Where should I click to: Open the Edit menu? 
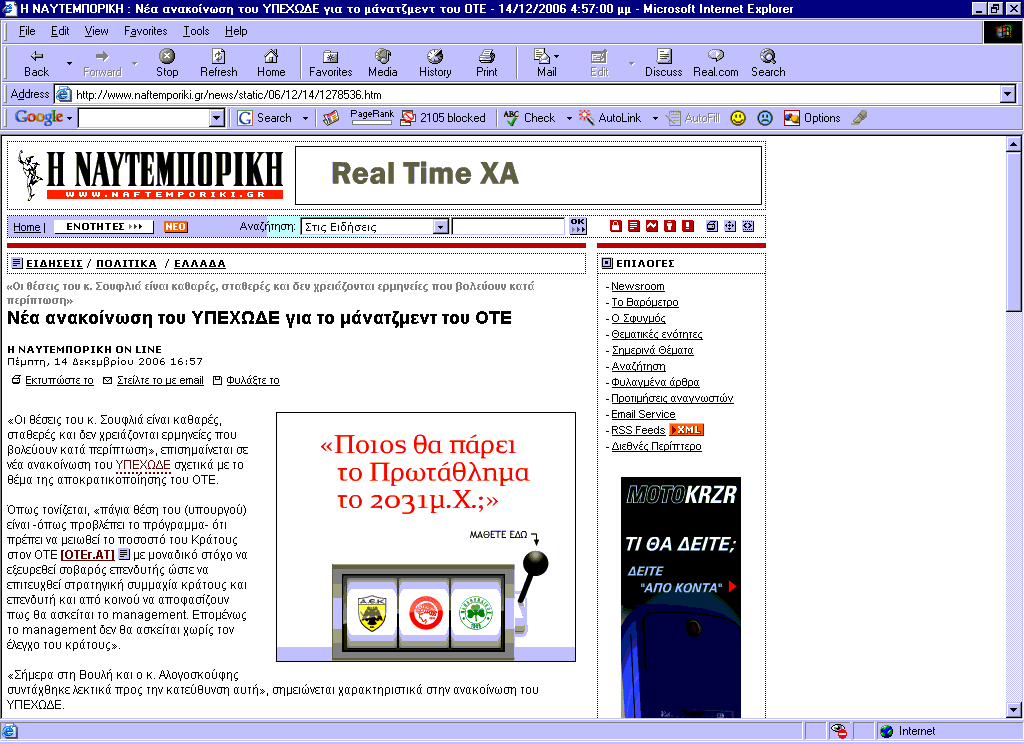coord(60,31)
